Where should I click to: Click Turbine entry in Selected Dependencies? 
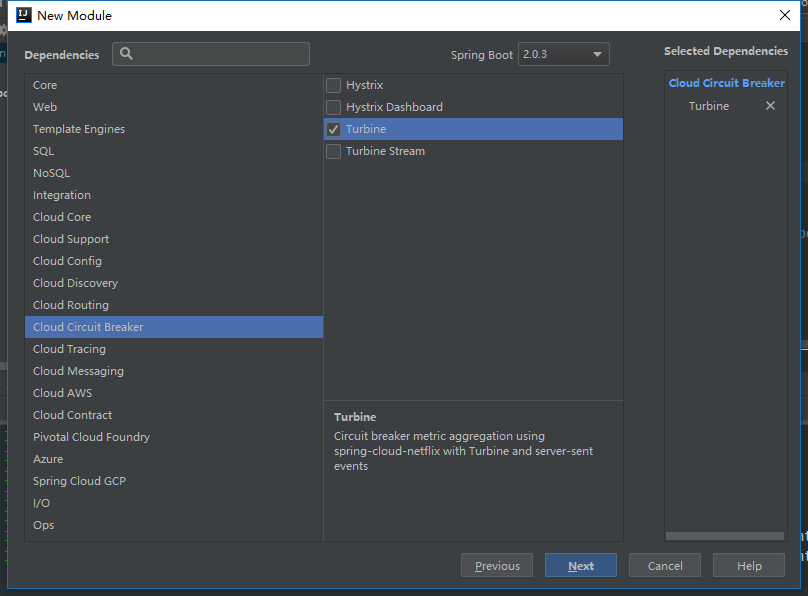(709, 106)
